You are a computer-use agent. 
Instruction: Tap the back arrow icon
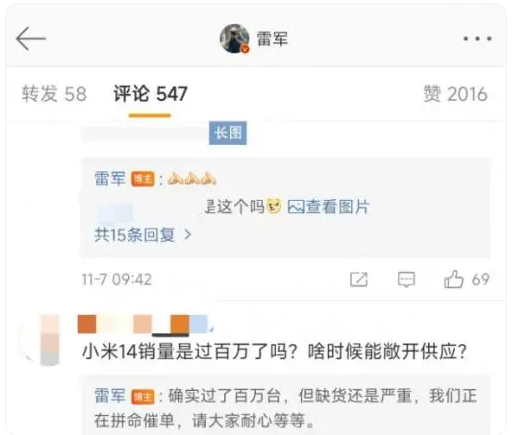(31, 39)
